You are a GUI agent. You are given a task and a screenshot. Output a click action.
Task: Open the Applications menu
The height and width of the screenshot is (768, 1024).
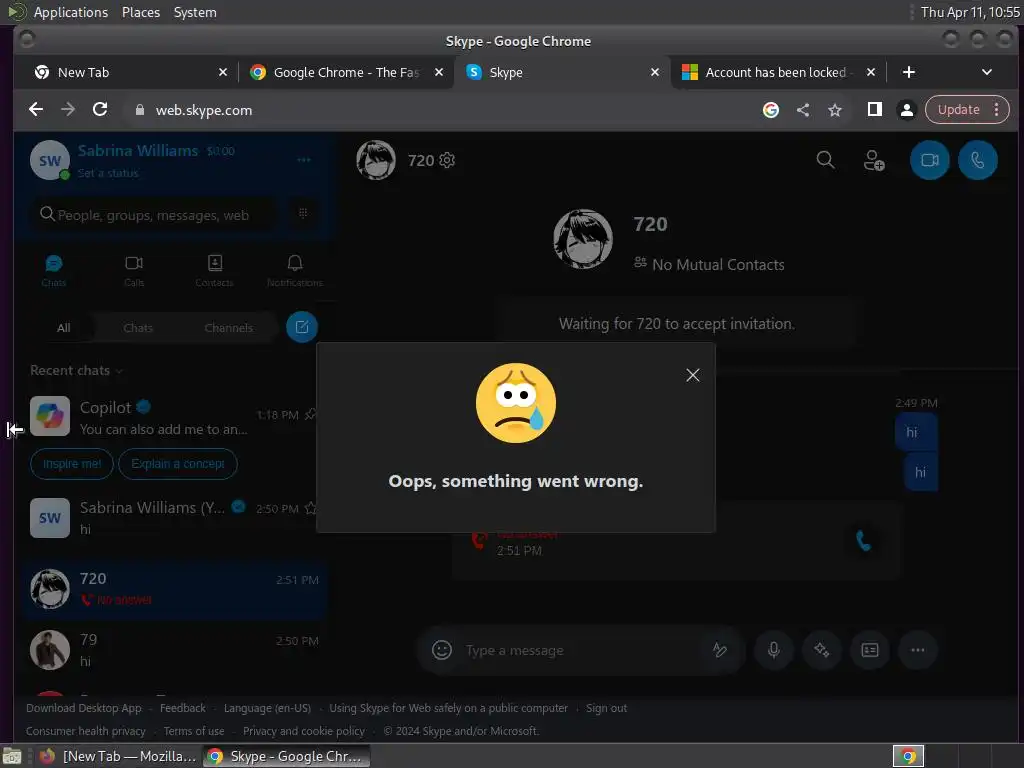click(x=71, y=12)
